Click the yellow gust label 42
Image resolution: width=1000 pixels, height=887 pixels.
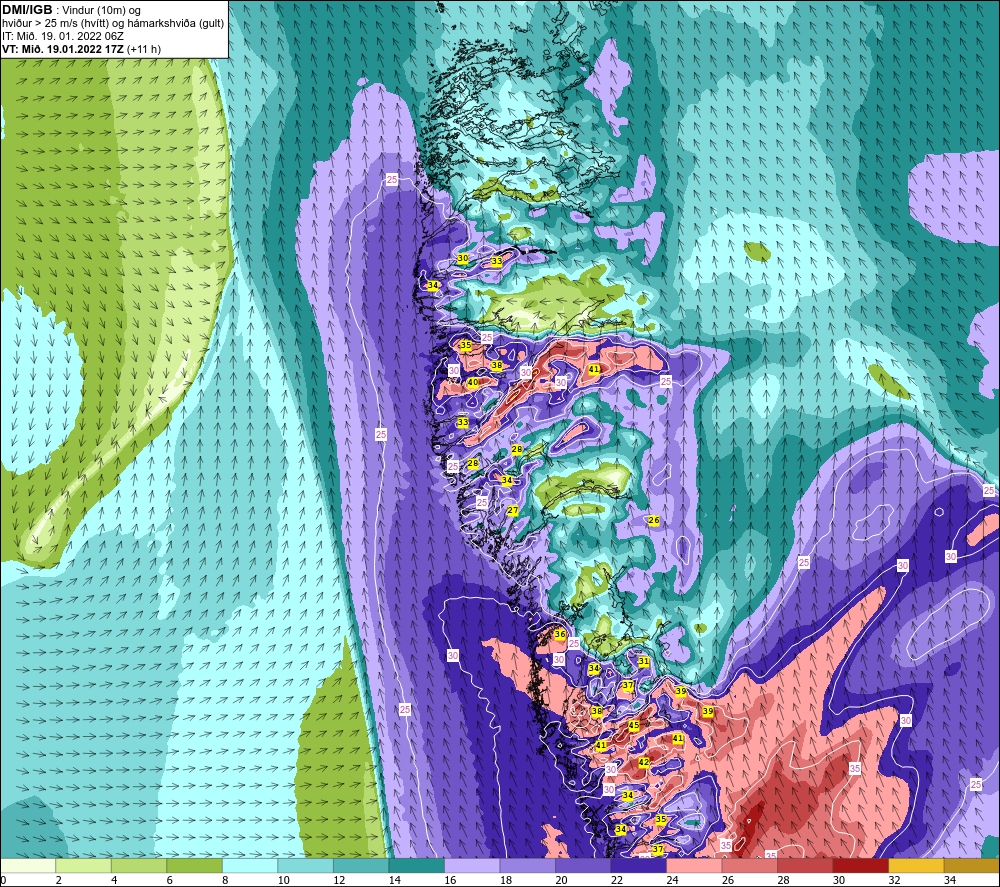(643, 762)
